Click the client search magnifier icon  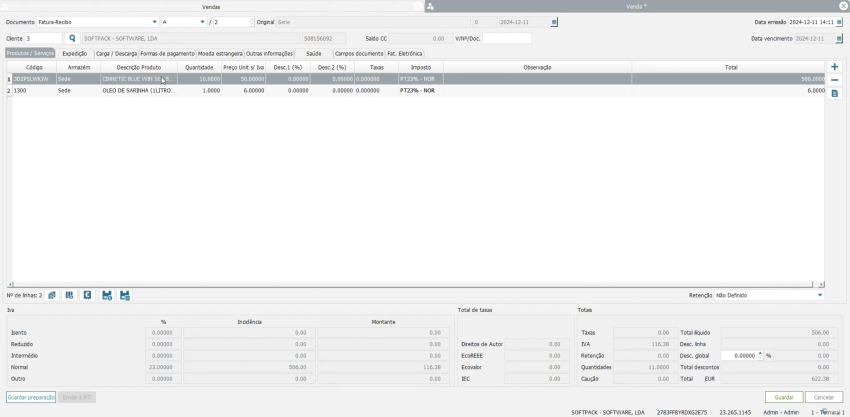72,38
